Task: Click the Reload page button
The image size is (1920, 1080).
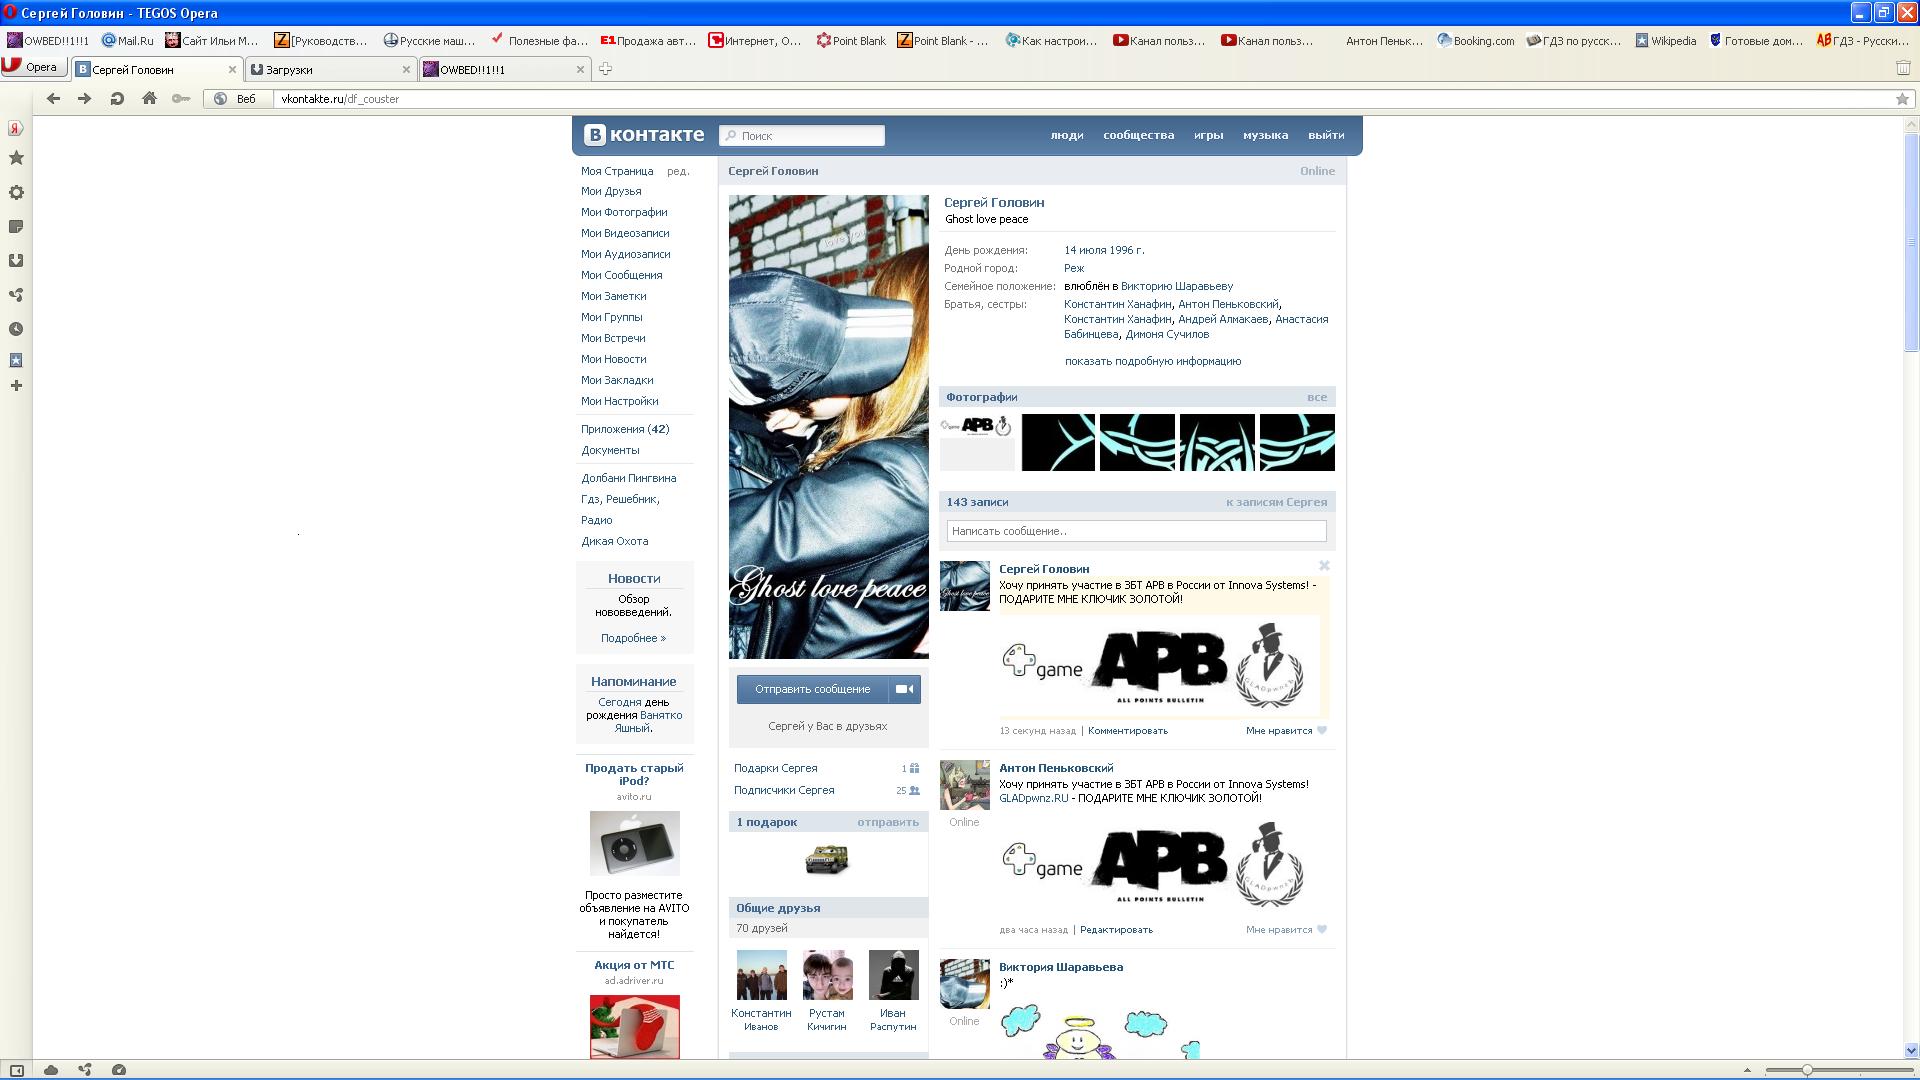Action: tap(117, 99)
